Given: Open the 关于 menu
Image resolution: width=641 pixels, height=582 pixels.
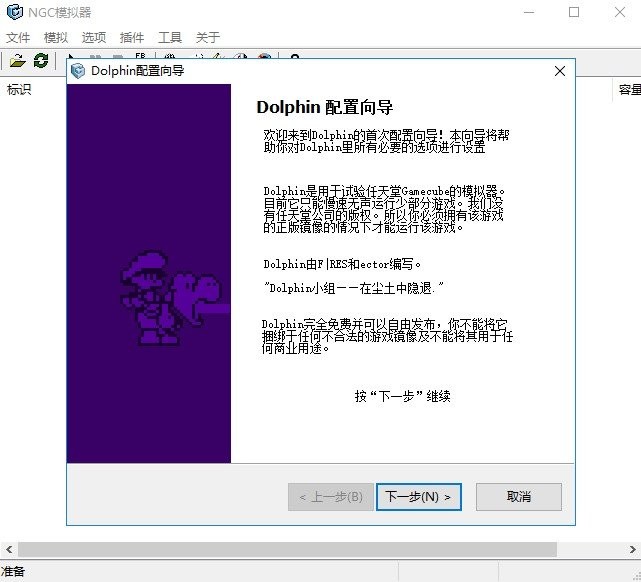Looking at the screenshot, I should point(208,38).
